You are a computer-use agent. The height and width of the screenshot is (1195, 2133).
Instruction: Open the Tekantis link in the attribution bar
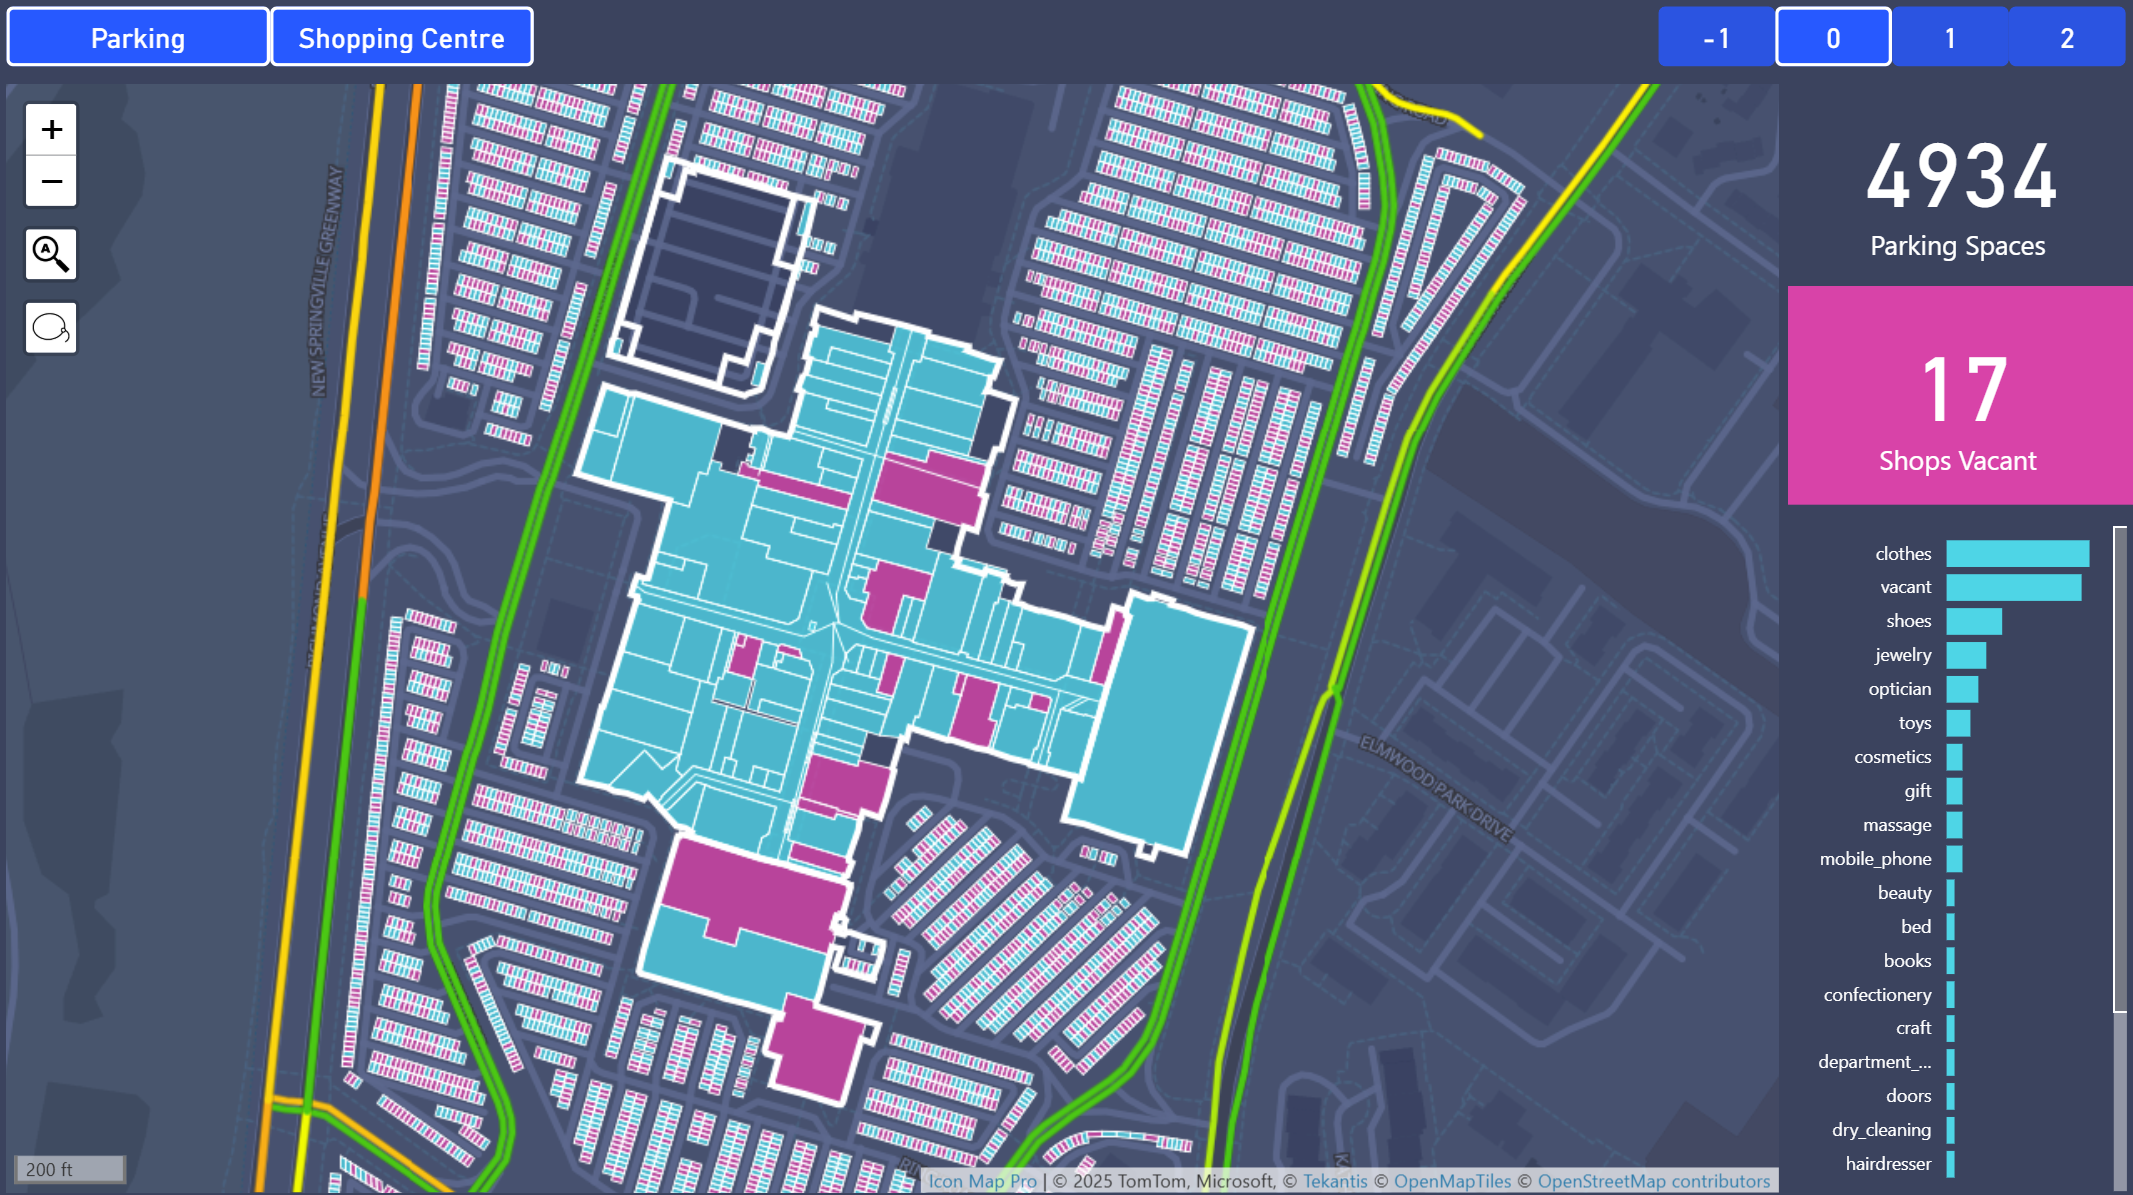point(1335,1181)
